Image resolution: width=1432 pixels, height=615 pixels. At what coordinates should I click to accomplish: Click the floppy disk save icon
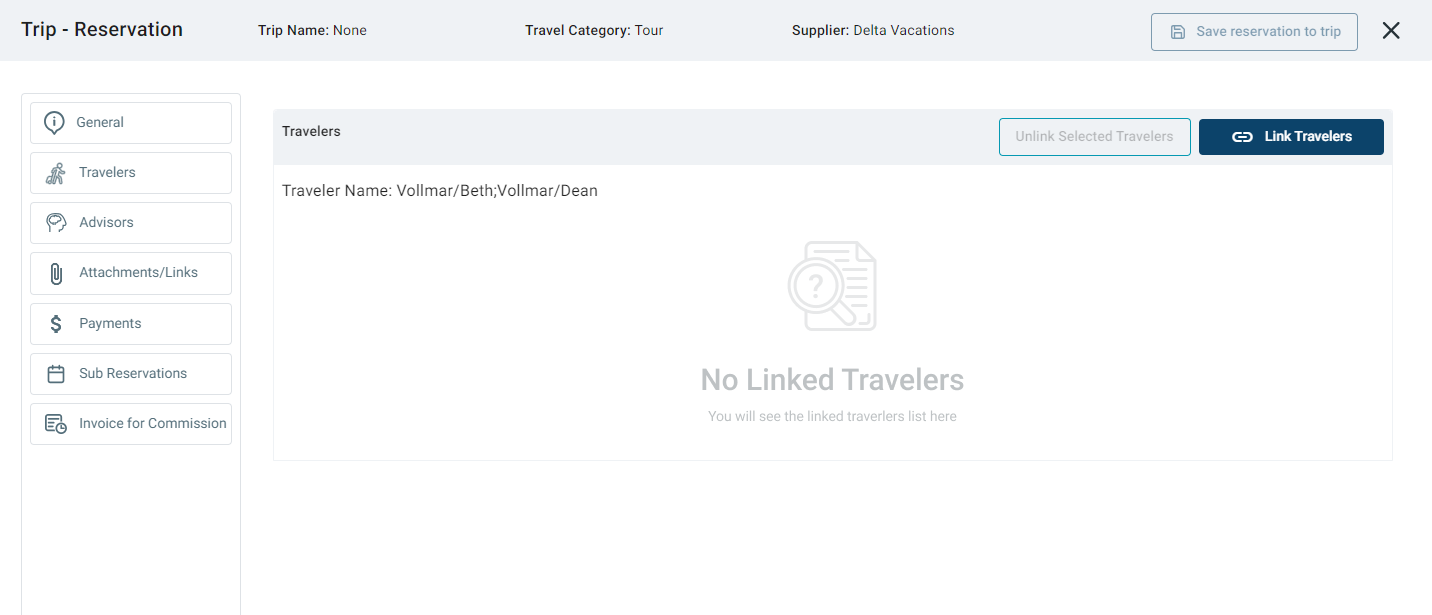point(1178,32)
